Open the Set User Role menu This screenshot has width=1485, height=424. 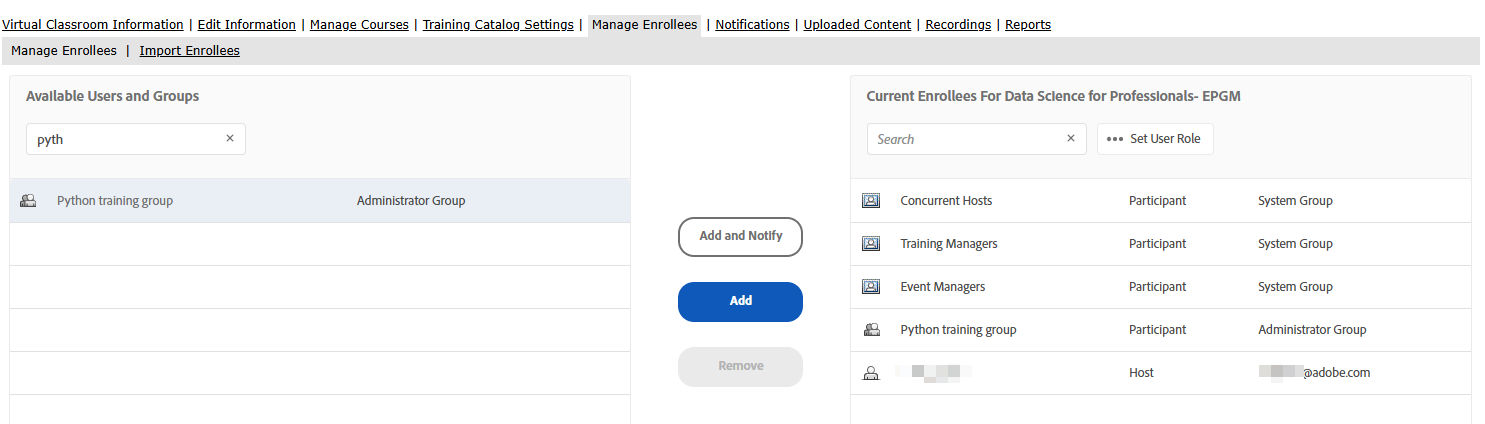click(1155, 139)
